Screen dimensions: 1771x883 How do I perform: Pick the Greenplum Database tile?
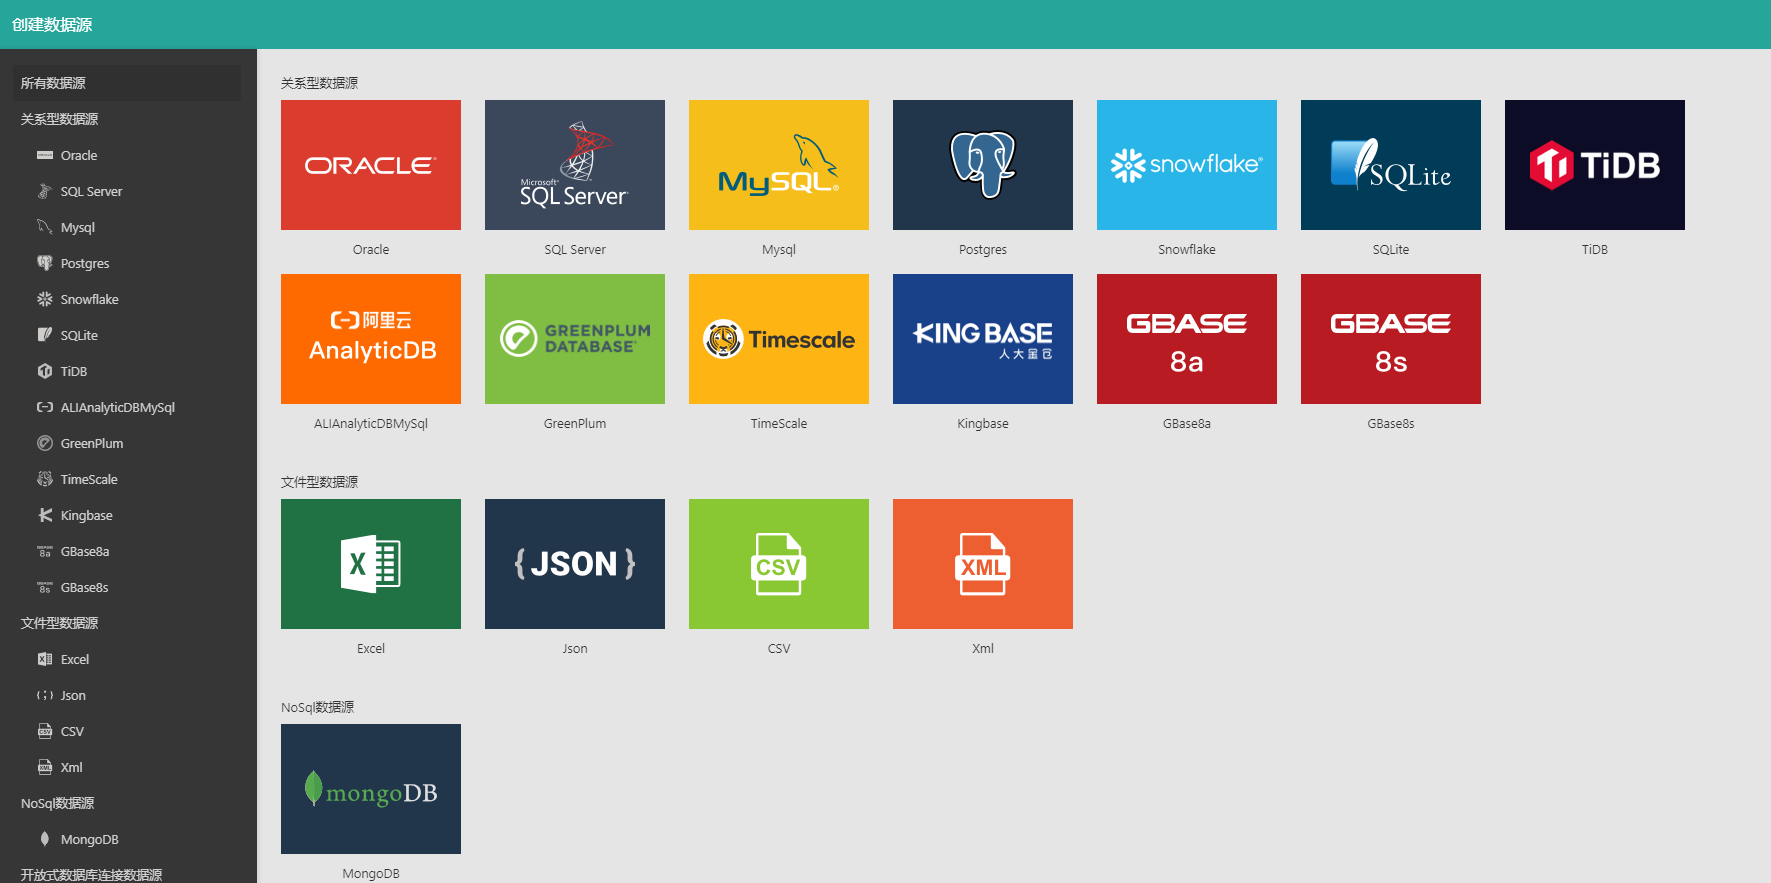tap(575, 339)
